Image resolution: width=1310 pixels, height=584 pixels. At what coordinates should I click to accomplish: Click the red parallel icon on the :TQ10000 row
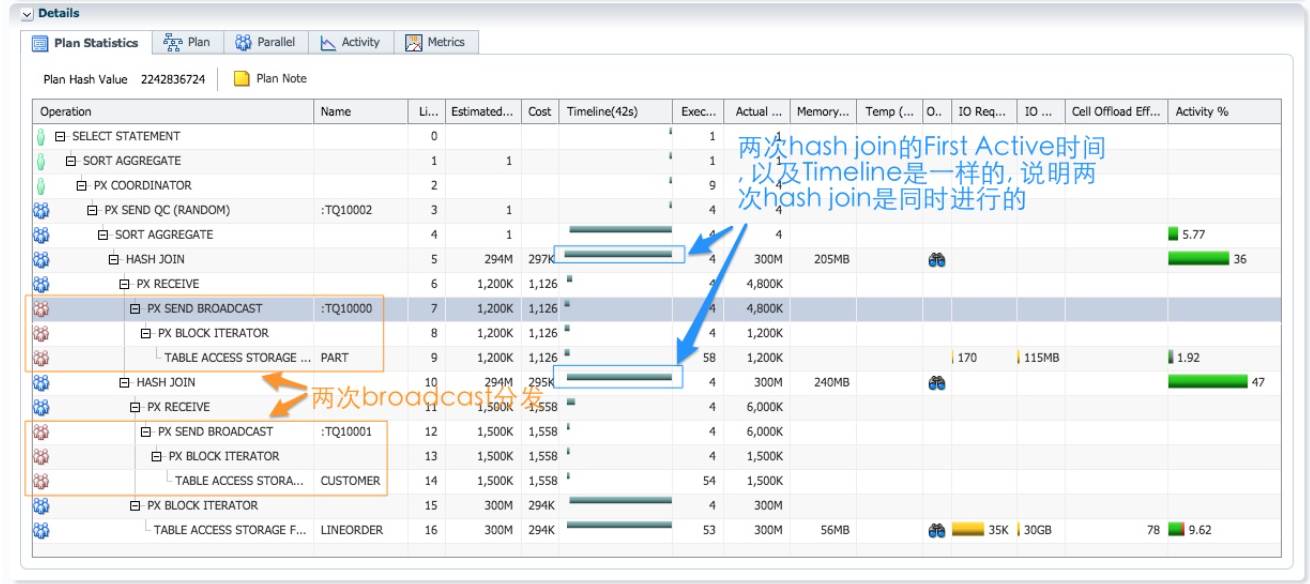41,309
